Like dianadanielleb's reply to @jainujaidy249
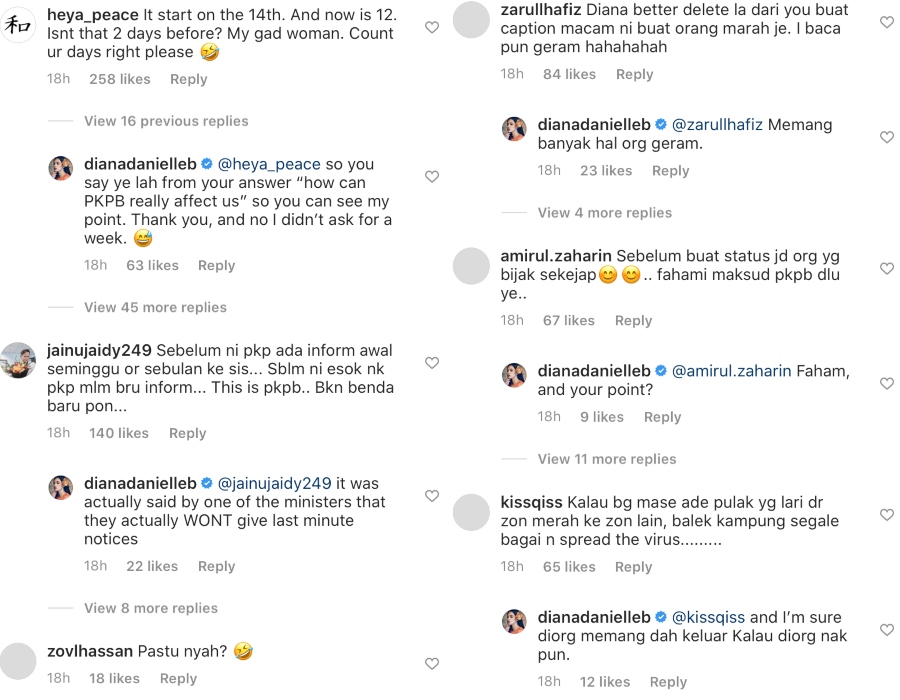This screenshot has width=900, height=700. [x=432, y=496]
